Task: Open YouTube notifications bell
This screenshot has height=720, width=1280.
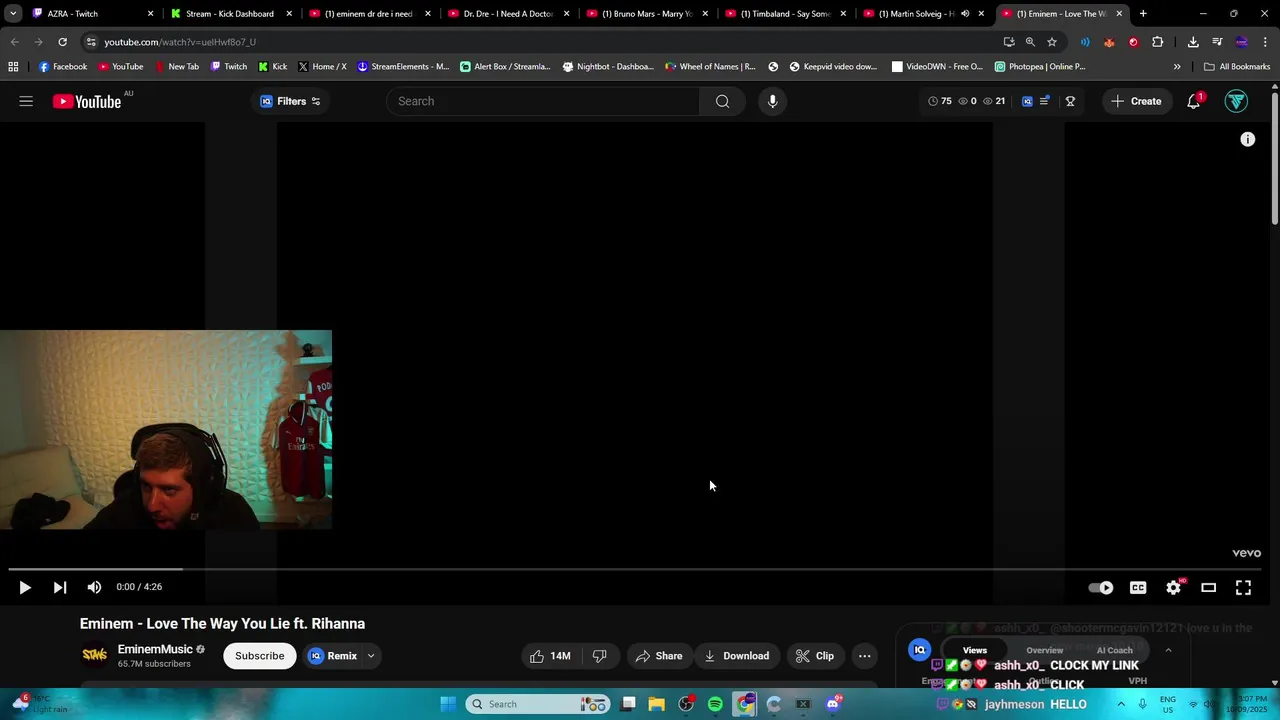Action: coord(1194,101)
